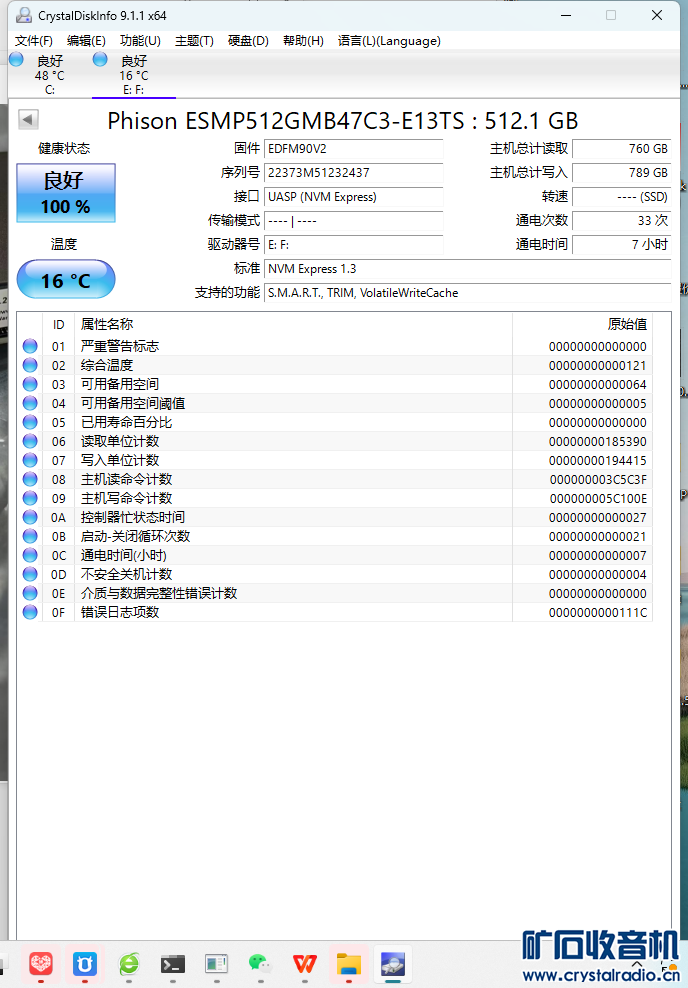
Task: Open the 文件(F) menu
Action: pyautogui.click(x=33, y=41)
